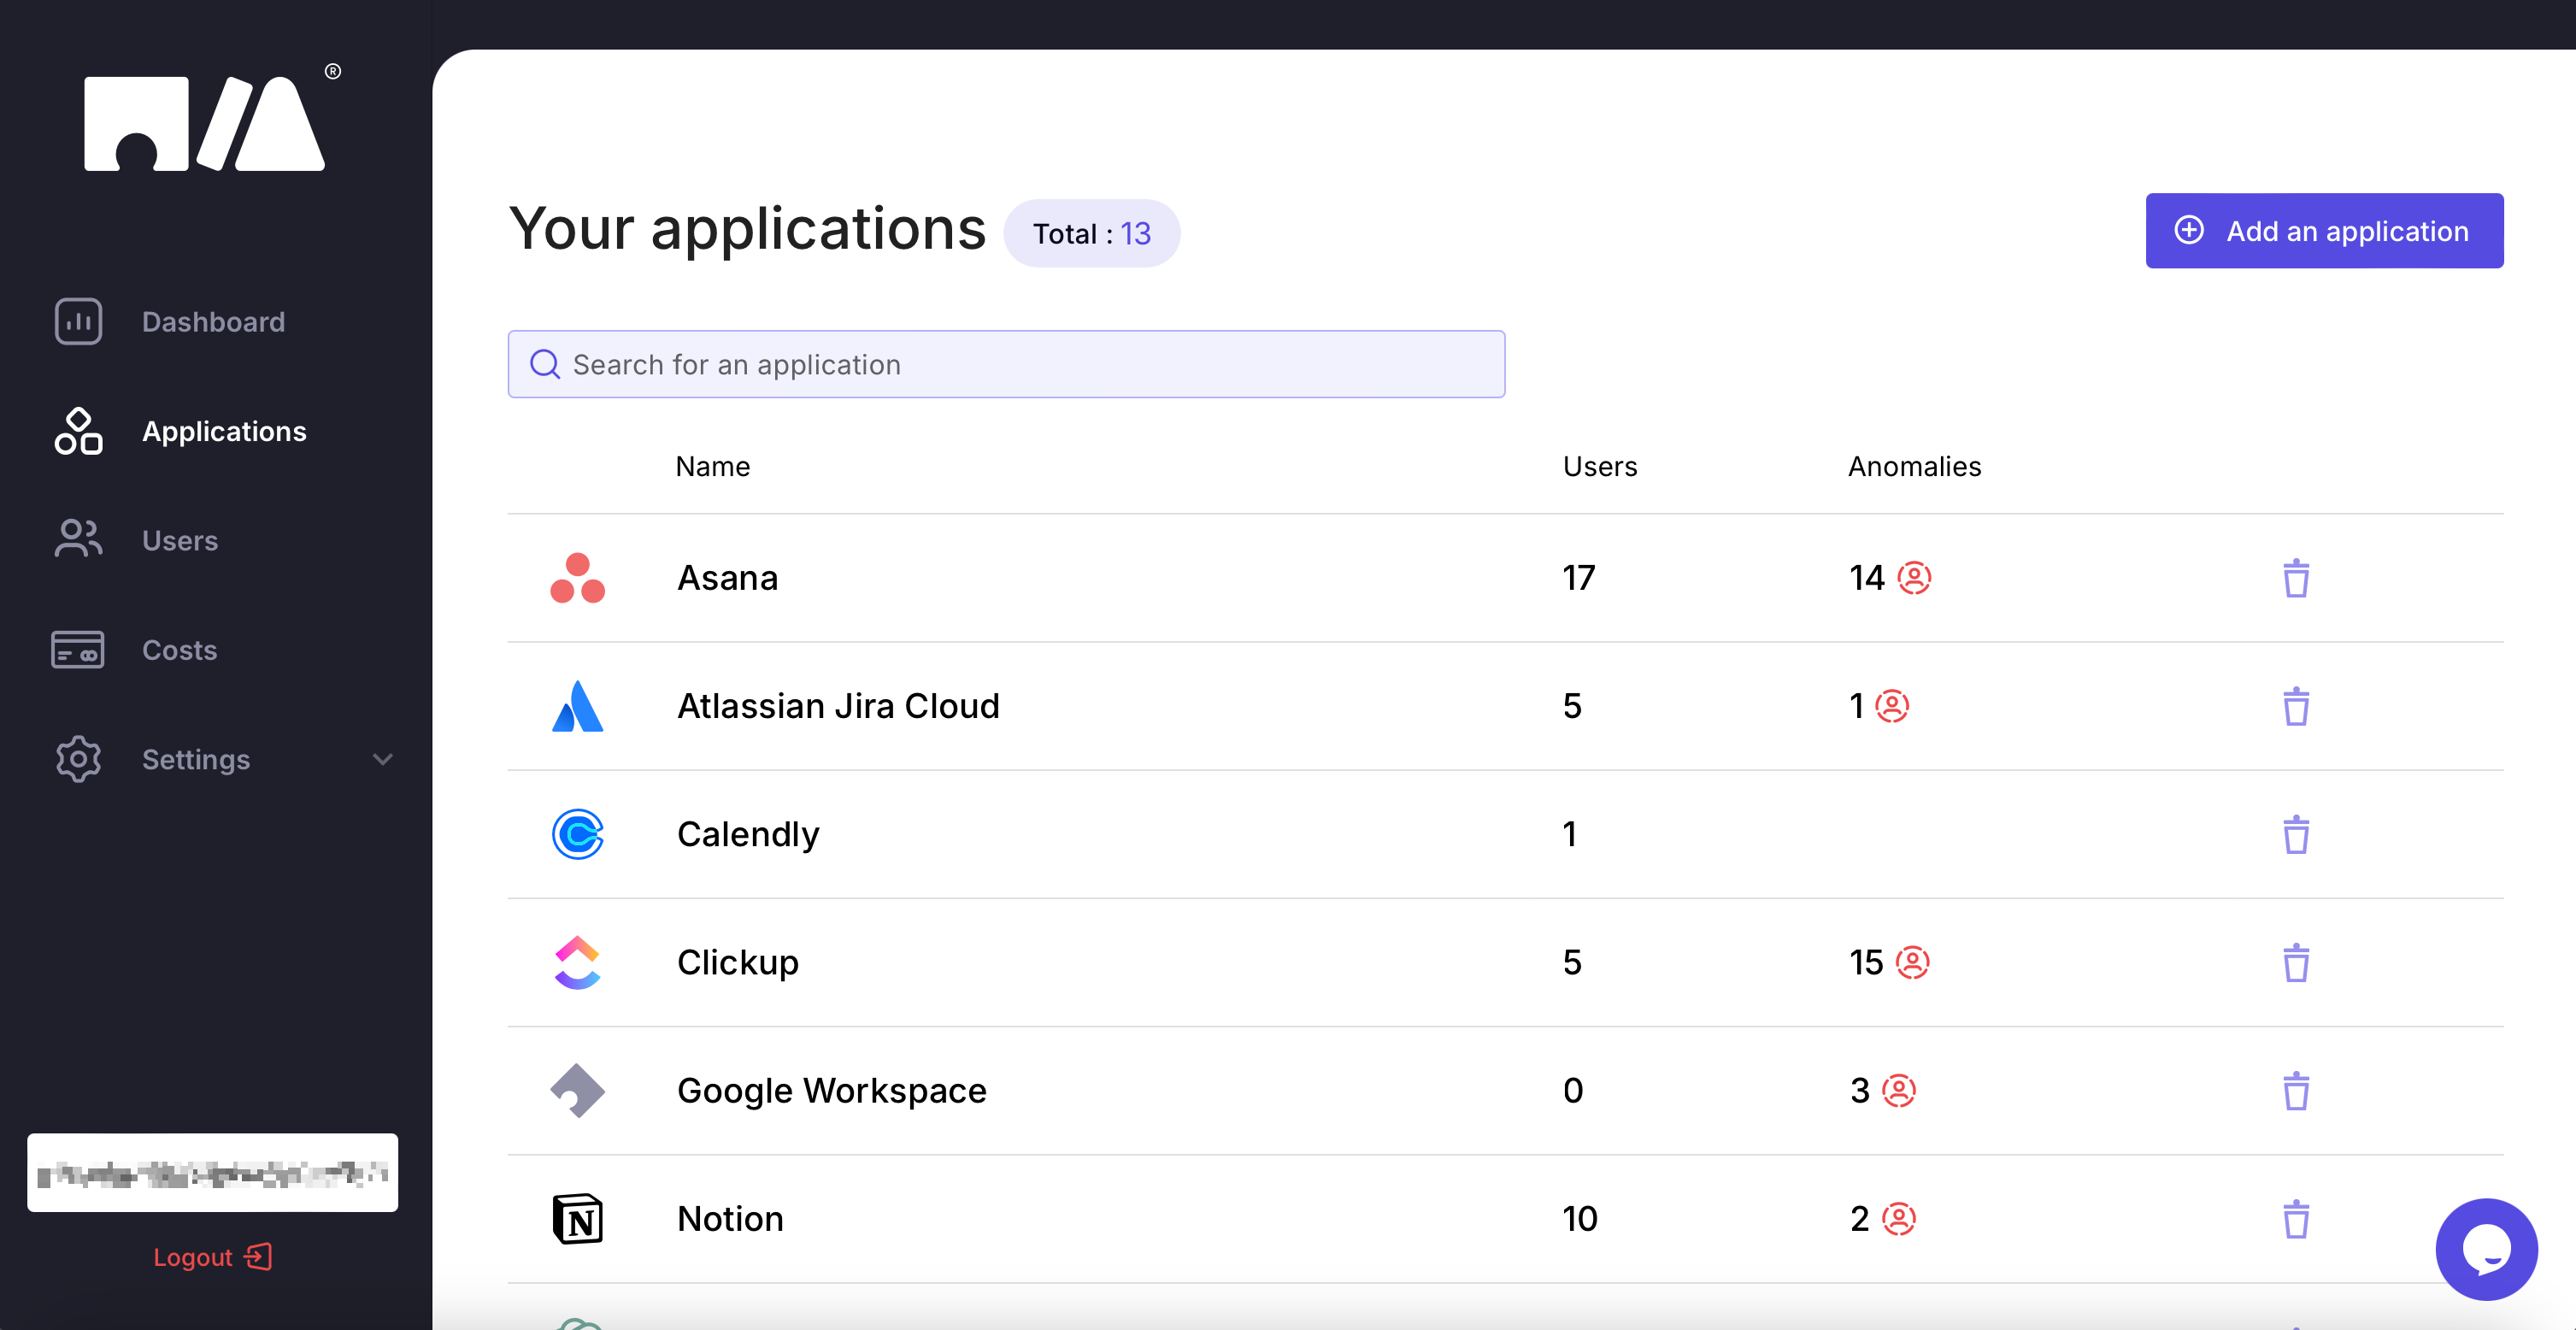This screenshot has height=1330, width=2576.
Task: Click the trash icon for Atlassian Jira Cloud
Action: tap(2295, 706)
